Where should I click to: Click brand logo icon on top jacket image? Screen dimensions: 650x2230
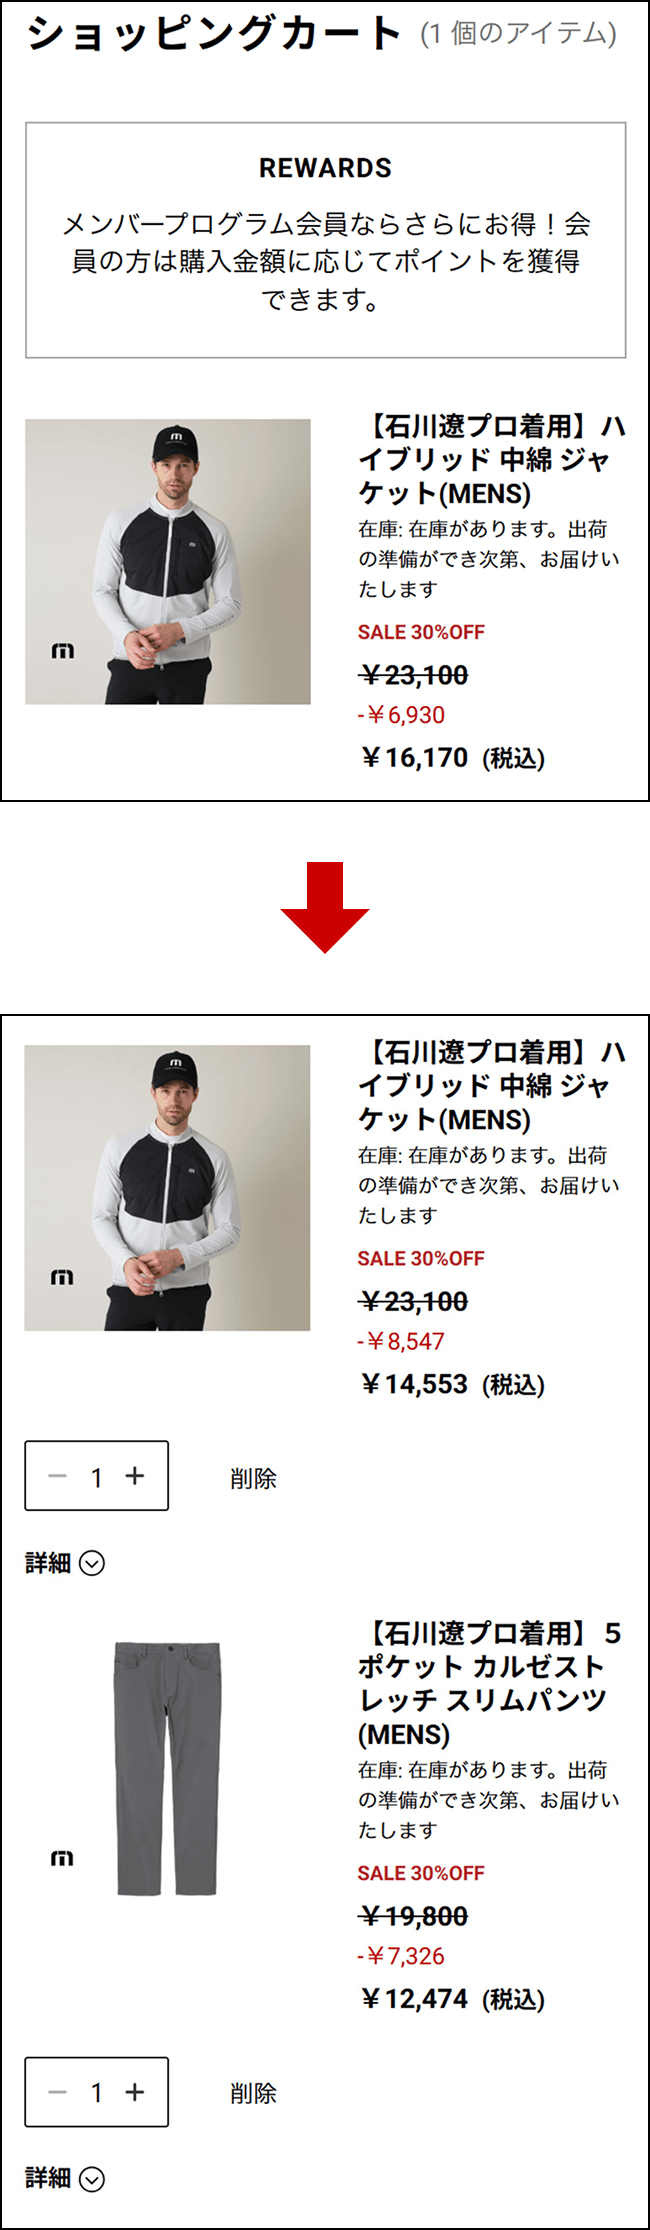(x=63, y=651)
